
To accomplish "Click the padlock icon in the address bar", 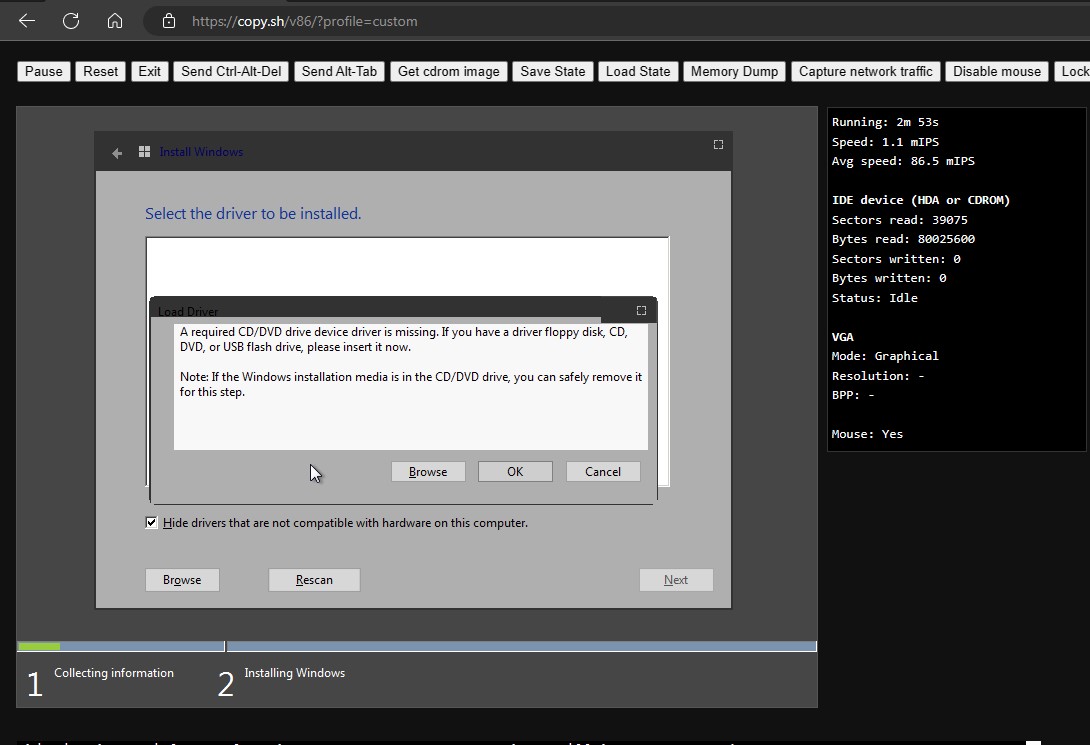I will point(168,20).
